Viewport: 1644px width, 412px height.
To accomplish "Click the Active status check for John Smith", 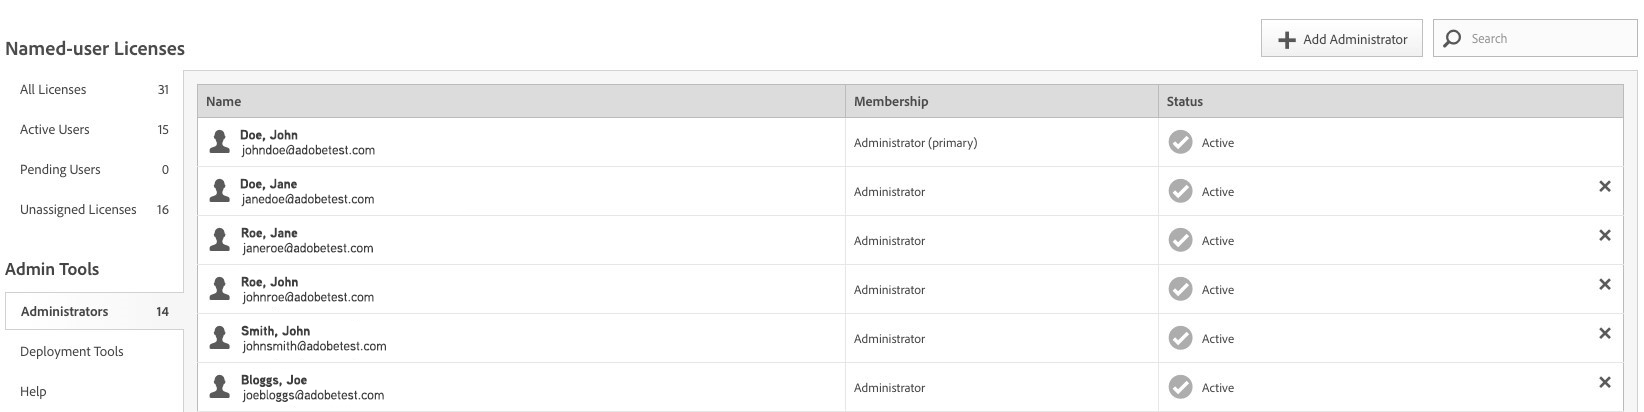I will [1180, 338].
